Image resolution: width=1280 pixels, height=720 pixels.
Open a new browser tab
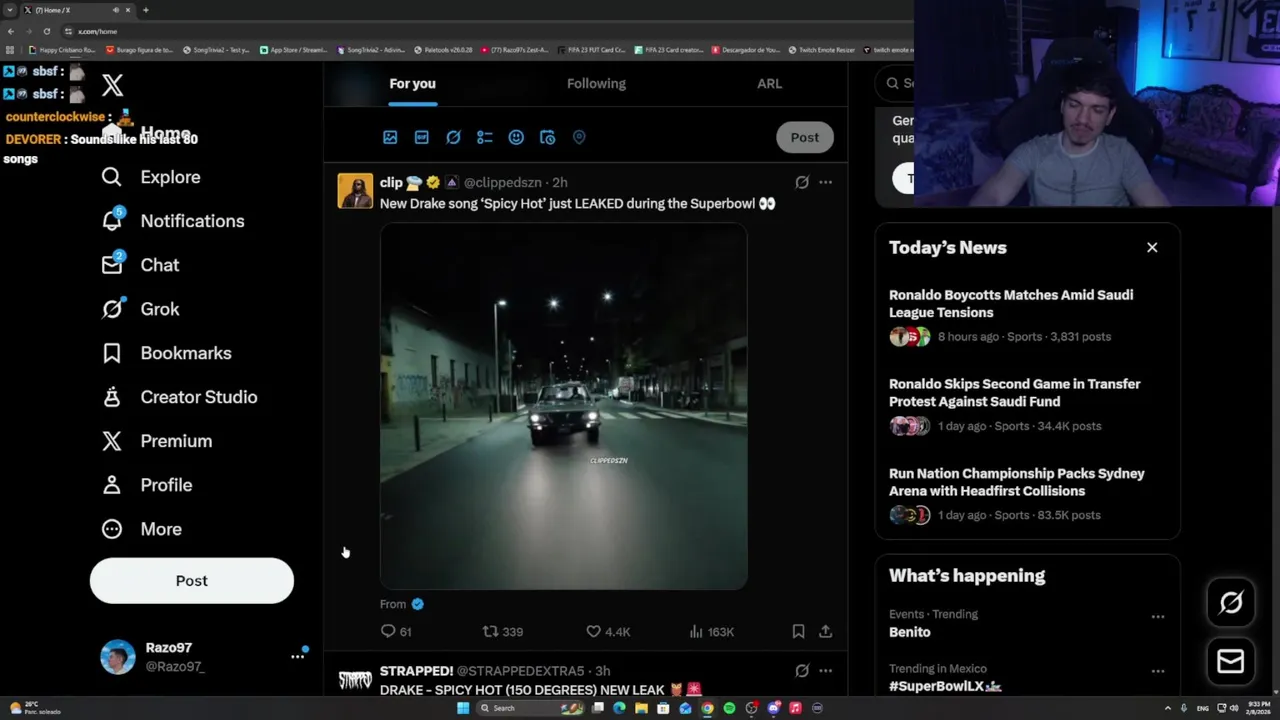coord(145,10)
